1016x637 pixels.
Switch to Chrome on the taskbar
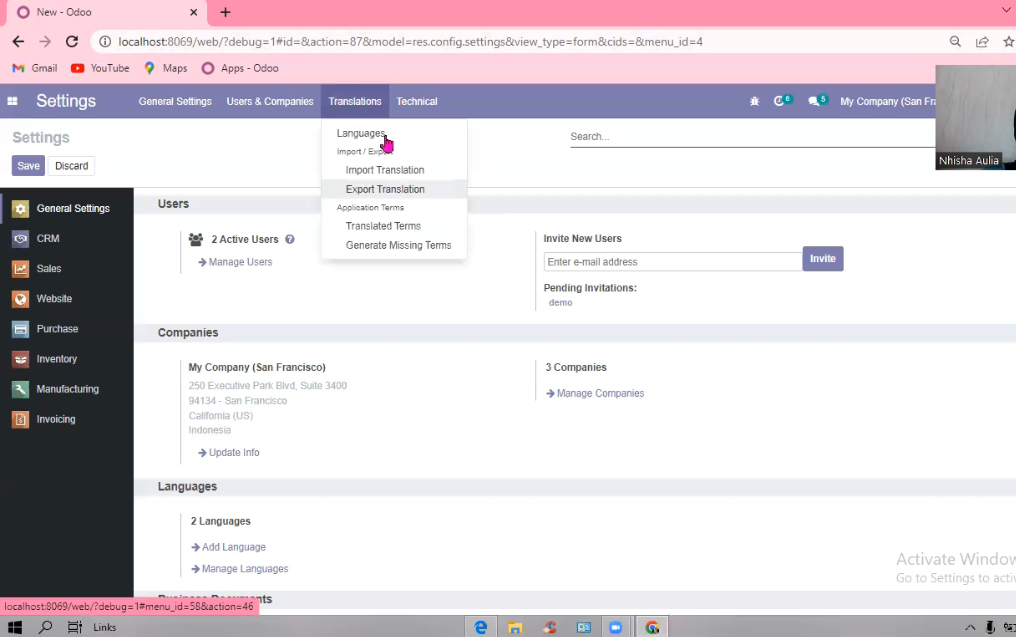(x=652, y=627)
